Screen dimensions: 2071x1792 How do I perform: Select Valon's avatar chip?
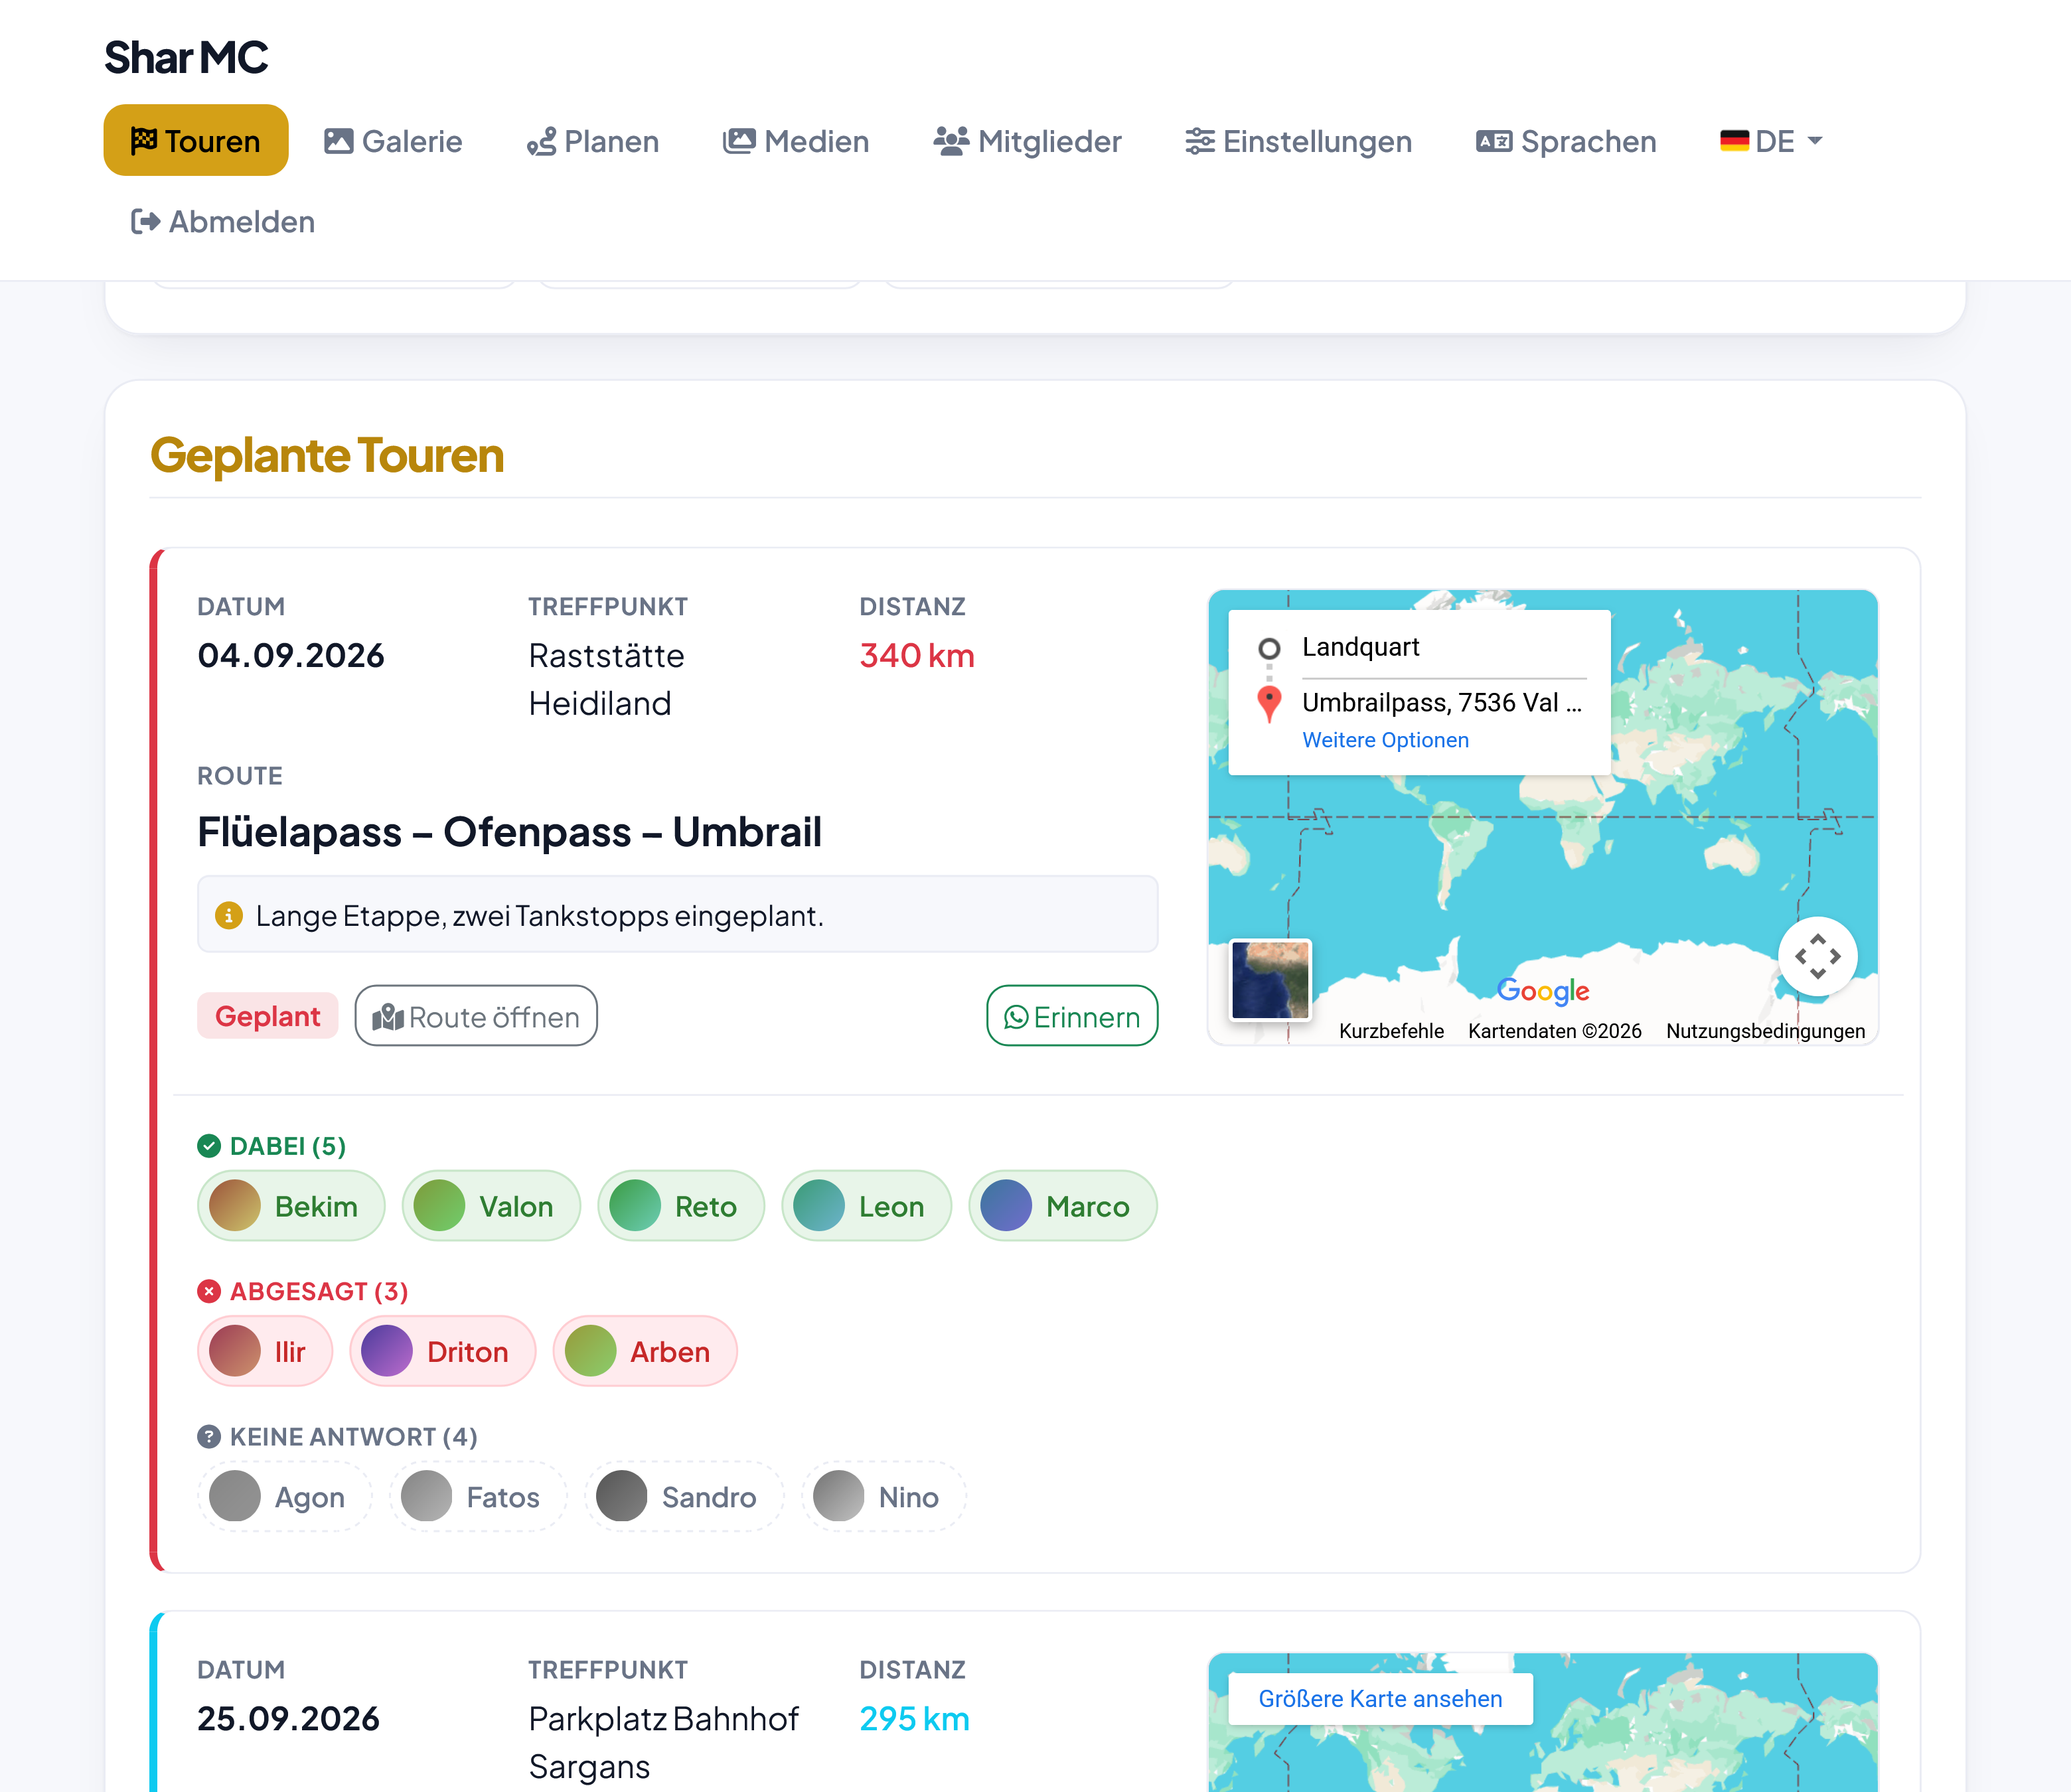pos(491,1206)
